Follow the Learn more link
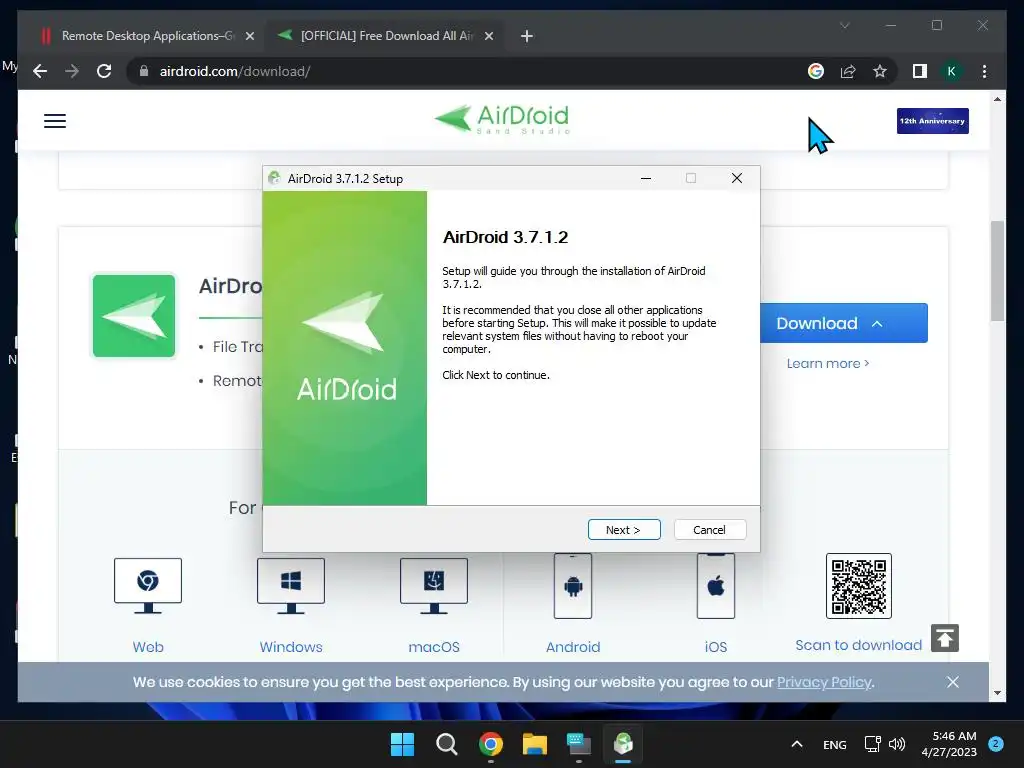The width and height of the screenshot is (1024, 768). tap(827, 364)
